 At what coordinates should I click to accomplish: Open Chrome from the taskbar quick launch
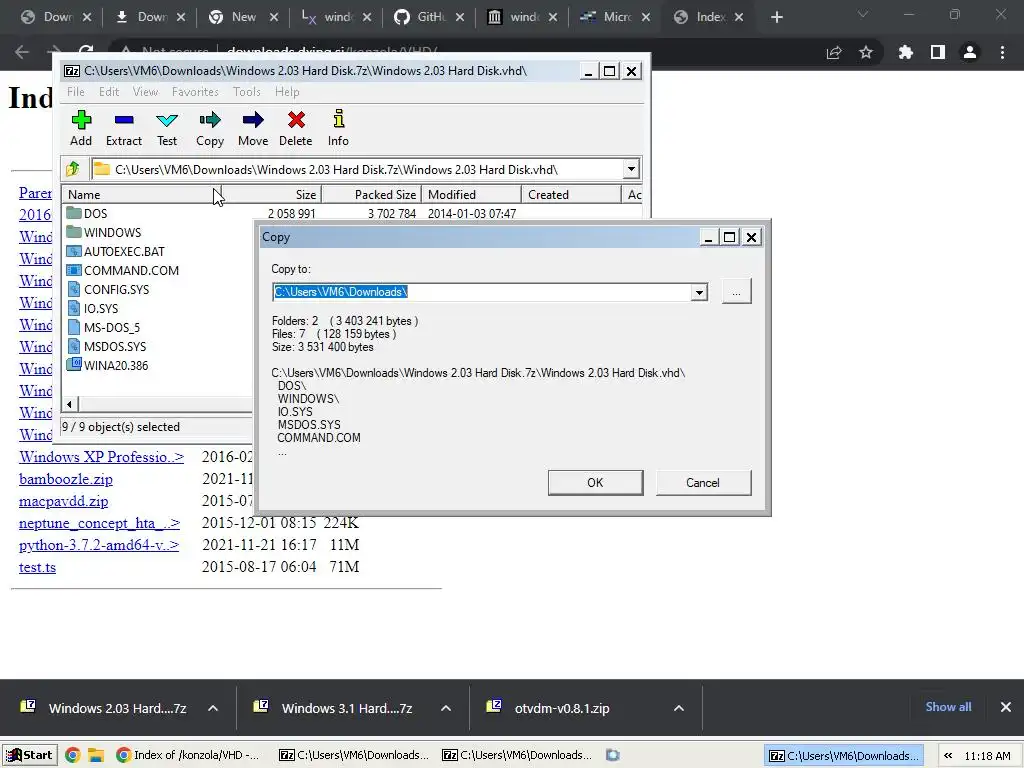tap(72, 756)
